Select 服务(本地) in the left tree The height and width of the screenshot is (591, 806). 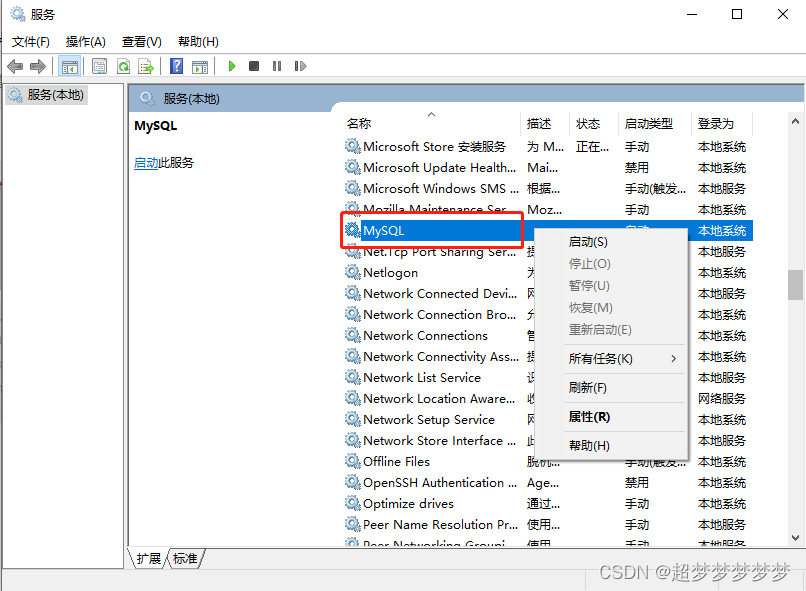[x=47, y=95]
